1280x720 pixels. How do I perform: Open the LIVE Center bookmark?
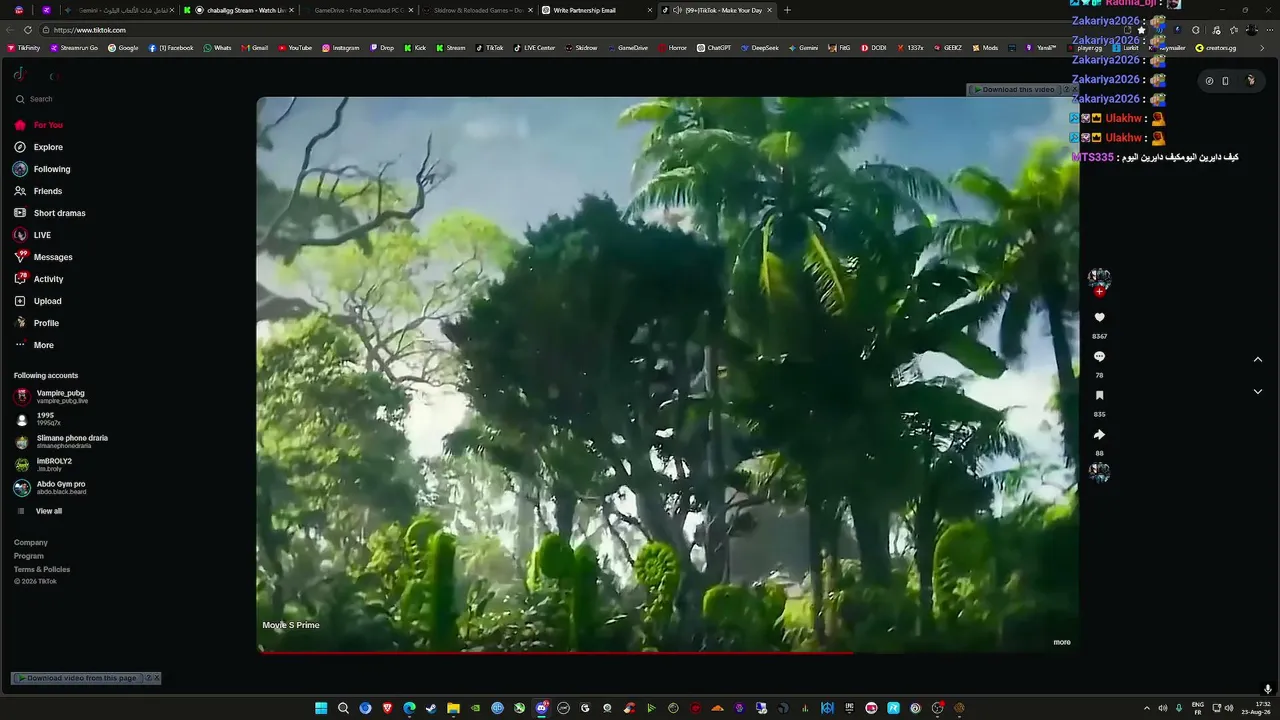535,48
